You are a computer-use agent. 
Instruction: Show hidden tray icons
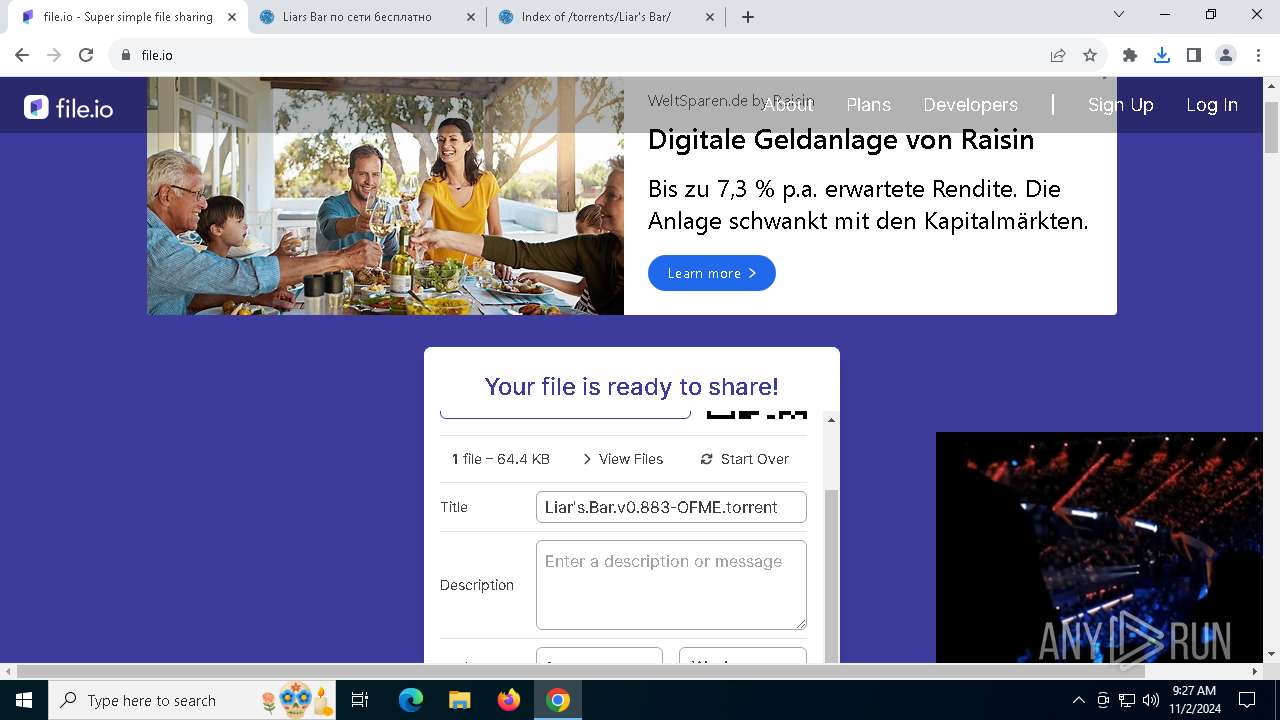click(1078, 700)
